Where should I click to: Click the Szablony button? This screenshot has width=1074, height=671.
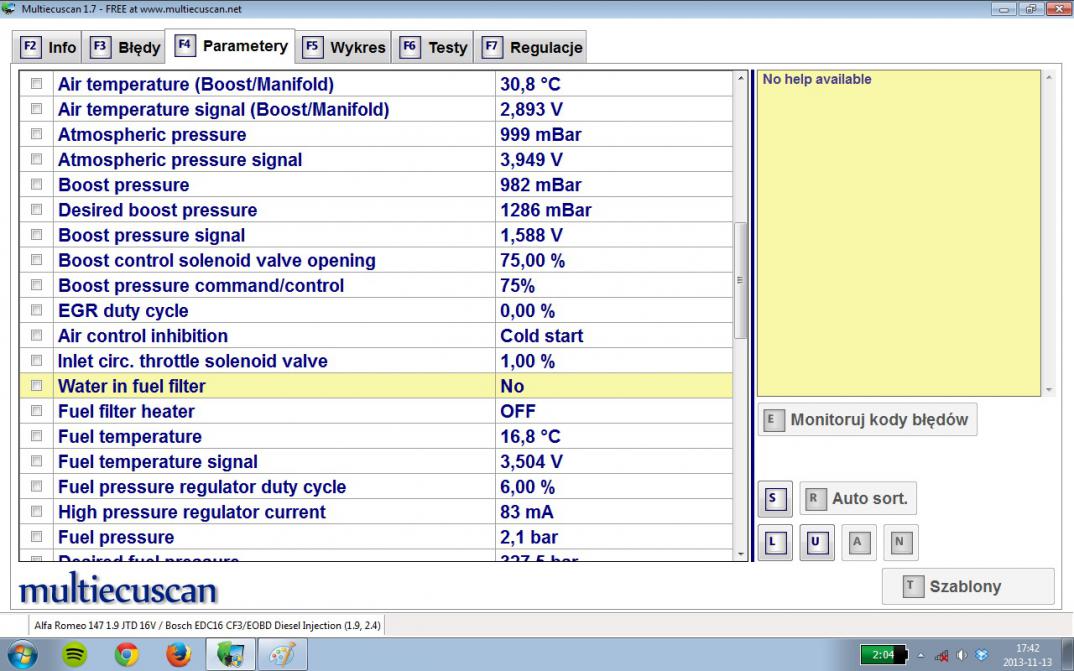[967, 587]
